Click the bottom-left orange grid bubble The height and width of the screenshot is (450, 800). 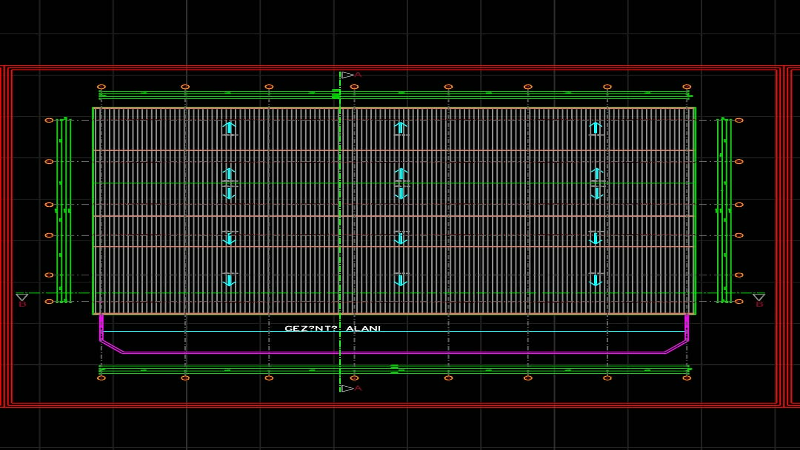pos(101,378)
